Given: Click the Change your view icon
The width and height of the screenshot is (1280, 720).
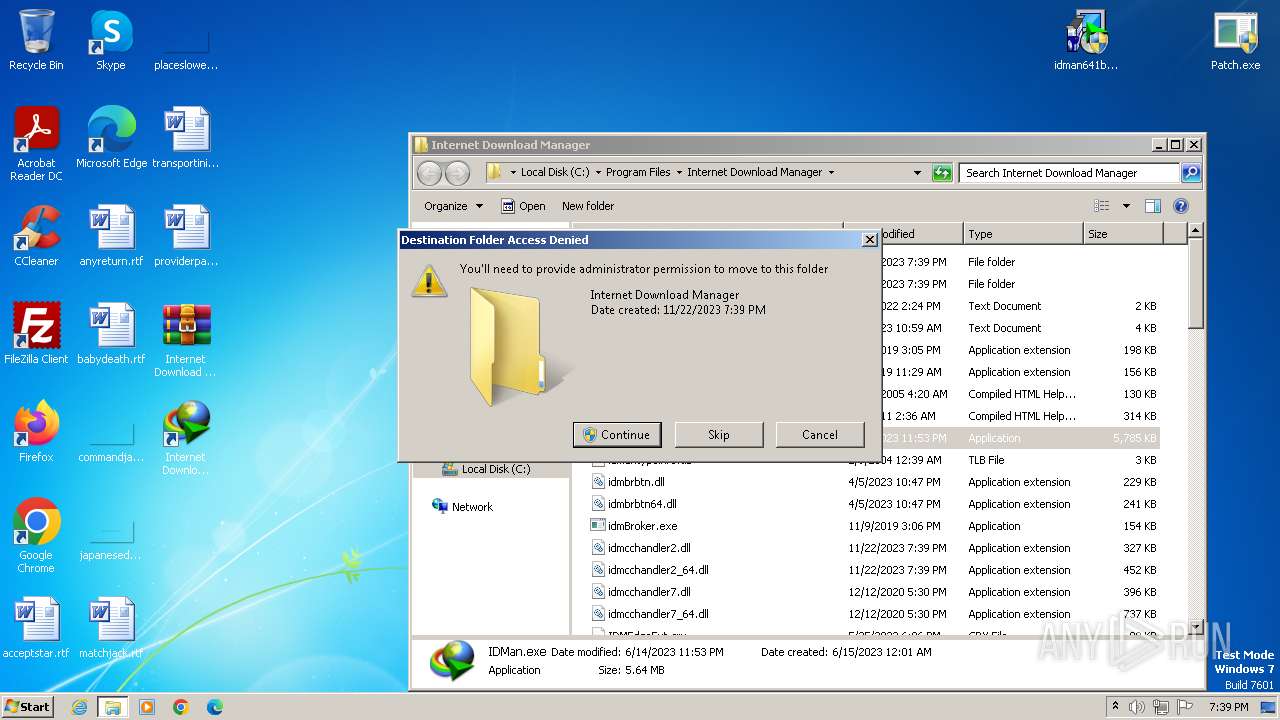Looking at the screenshot, I should click(x=1101, y=206).
